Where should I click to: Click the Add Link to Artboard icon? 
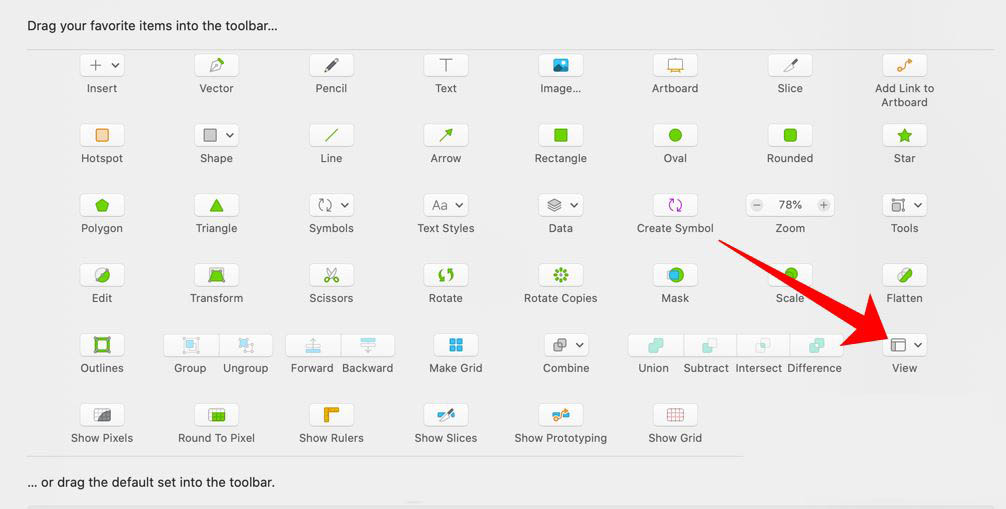pos(905,65)
